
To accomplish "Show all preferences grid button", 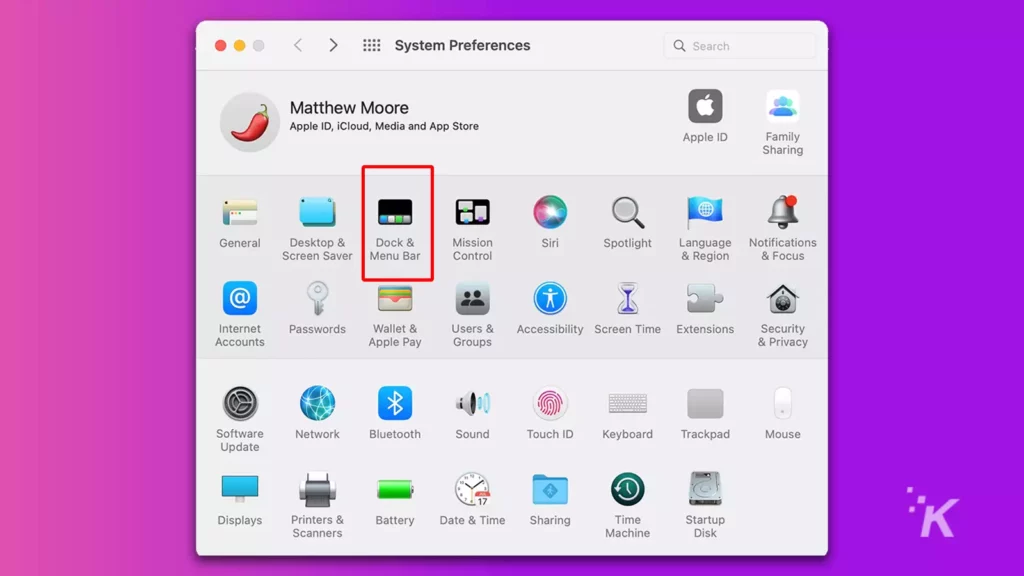I will [x=372, y=45].
